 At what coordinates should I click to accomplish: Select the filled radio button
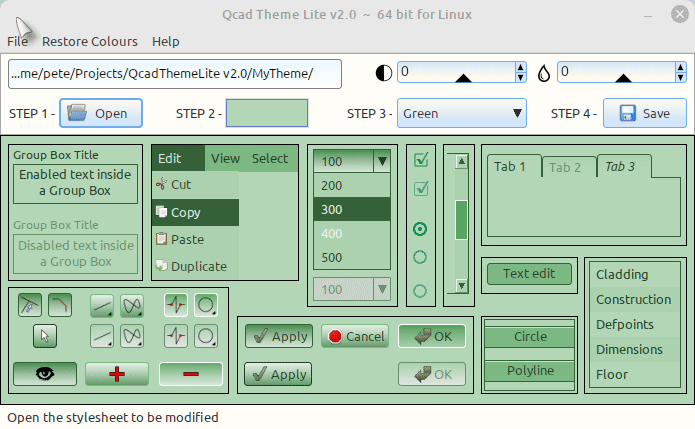pos(420,229)
